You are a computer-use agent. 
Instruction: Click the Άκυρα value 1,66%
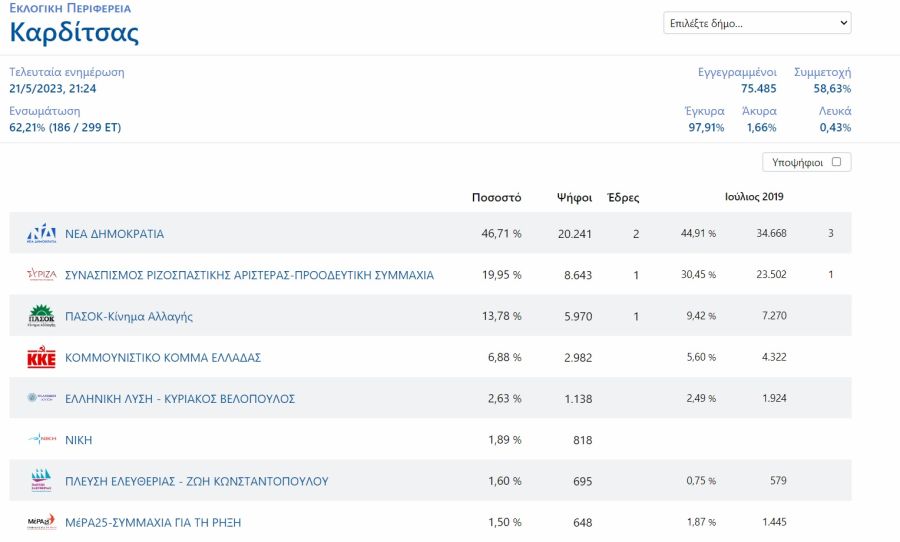pos(761,127)
